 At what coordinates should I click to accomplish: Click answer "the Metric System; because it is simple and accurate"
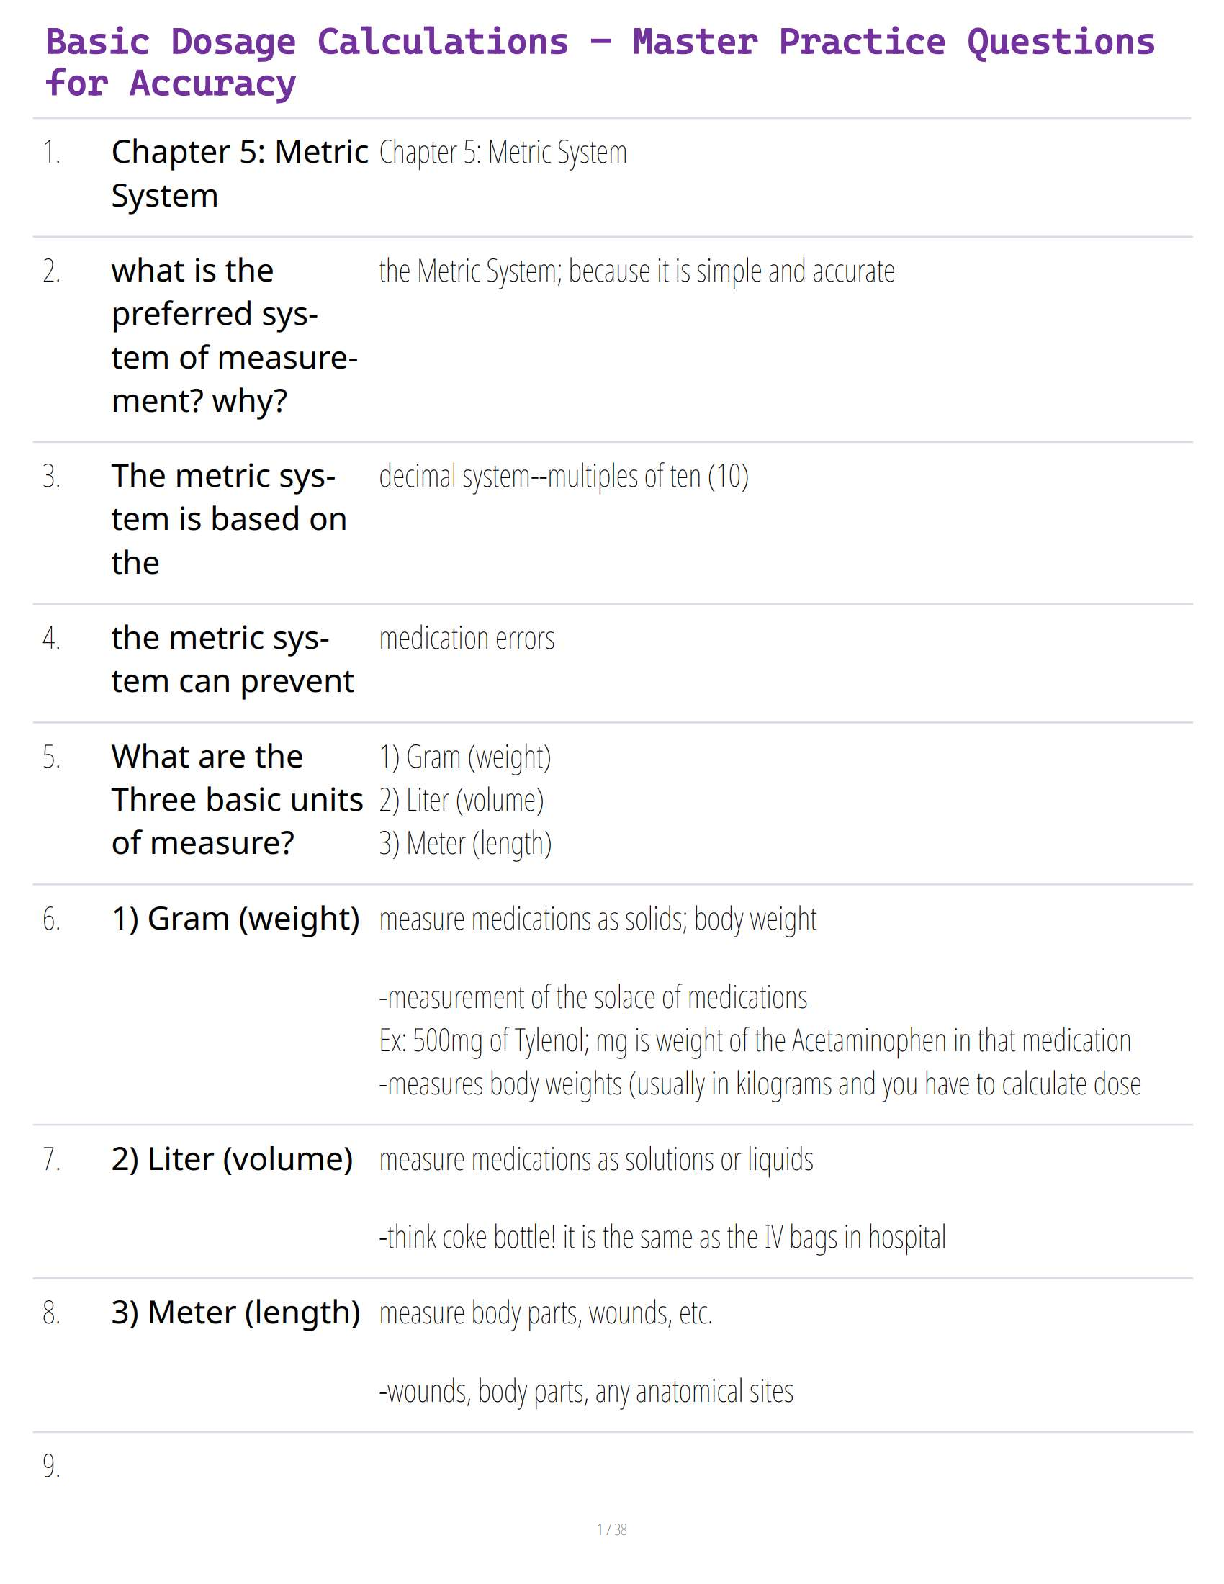click(636, 272)
